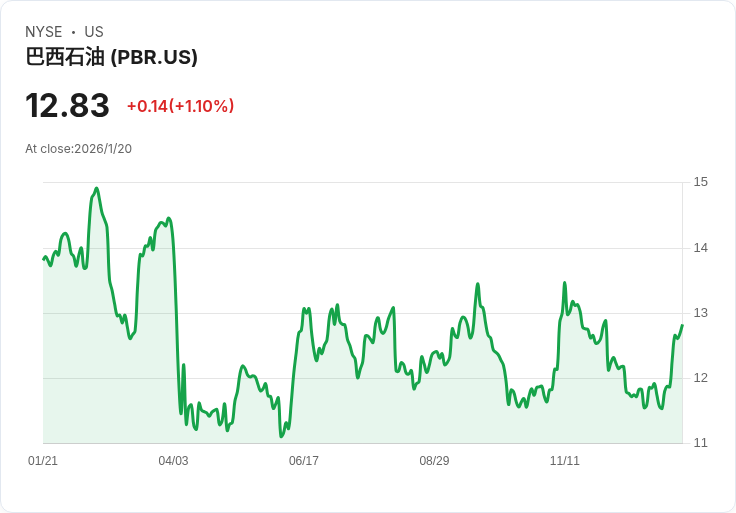Click the NYSE exchange label

[44, 32]
